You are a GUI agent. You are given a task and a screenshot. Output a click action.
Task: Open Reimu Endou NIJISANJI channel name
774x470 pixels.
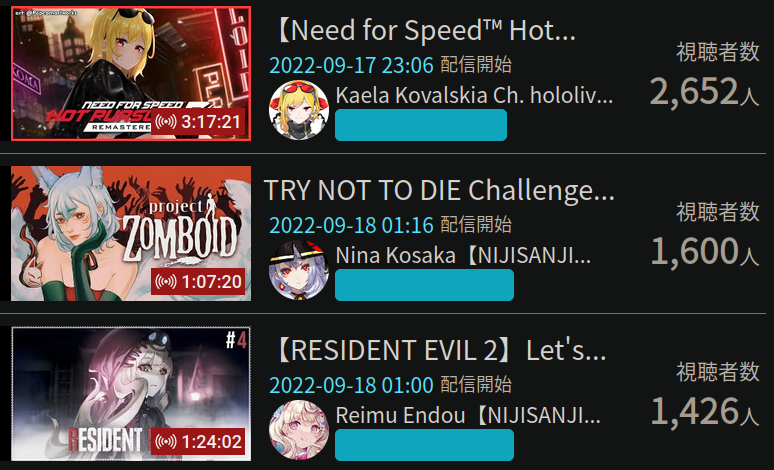[468, 415]
